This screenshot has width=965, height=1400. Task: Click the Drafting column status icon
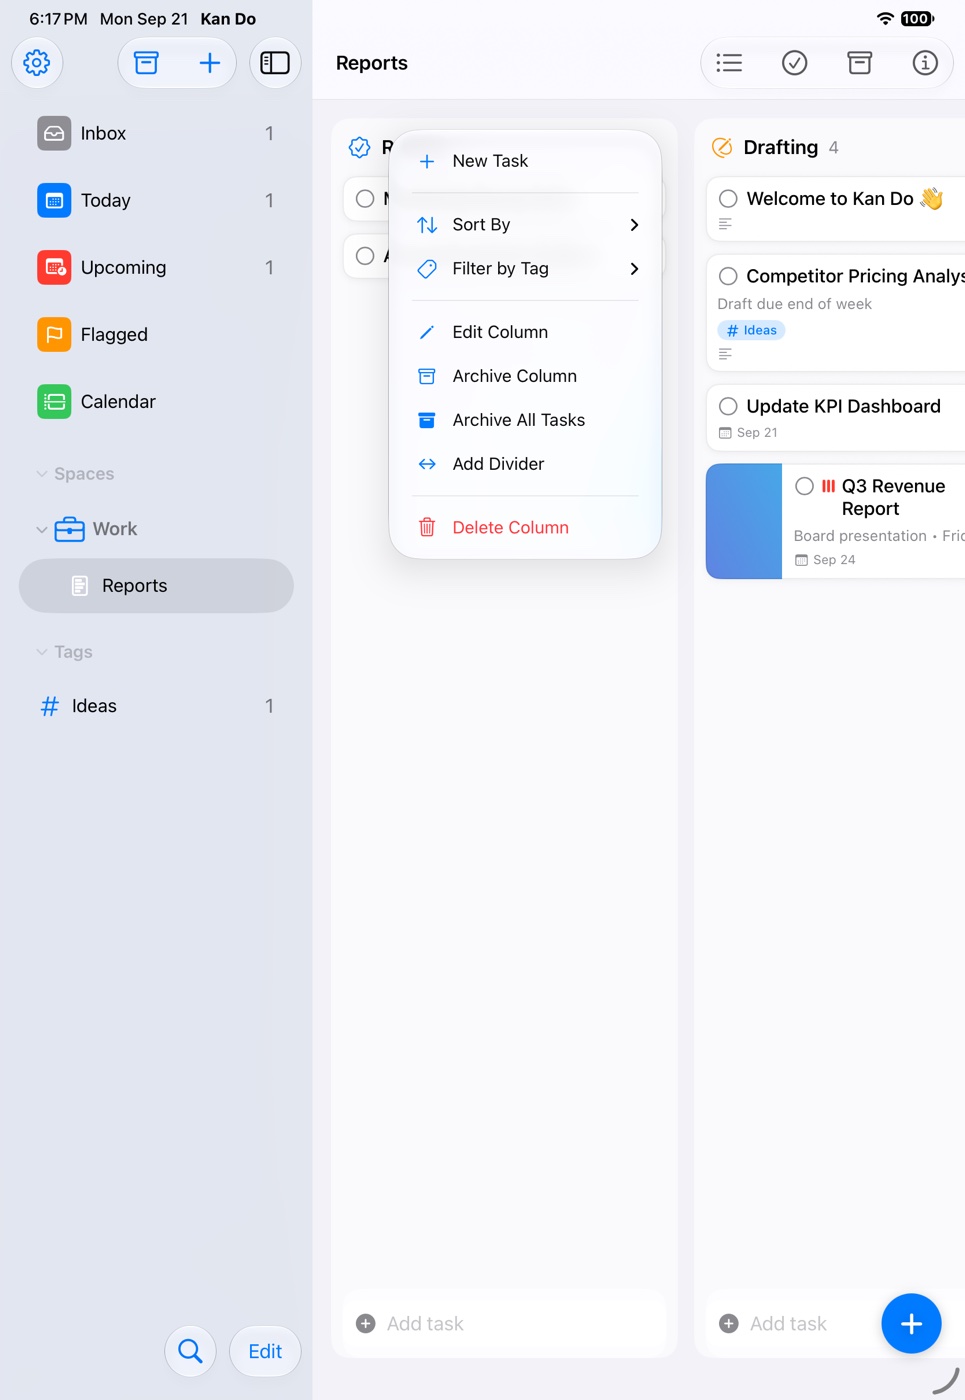[x=722, y=148]
